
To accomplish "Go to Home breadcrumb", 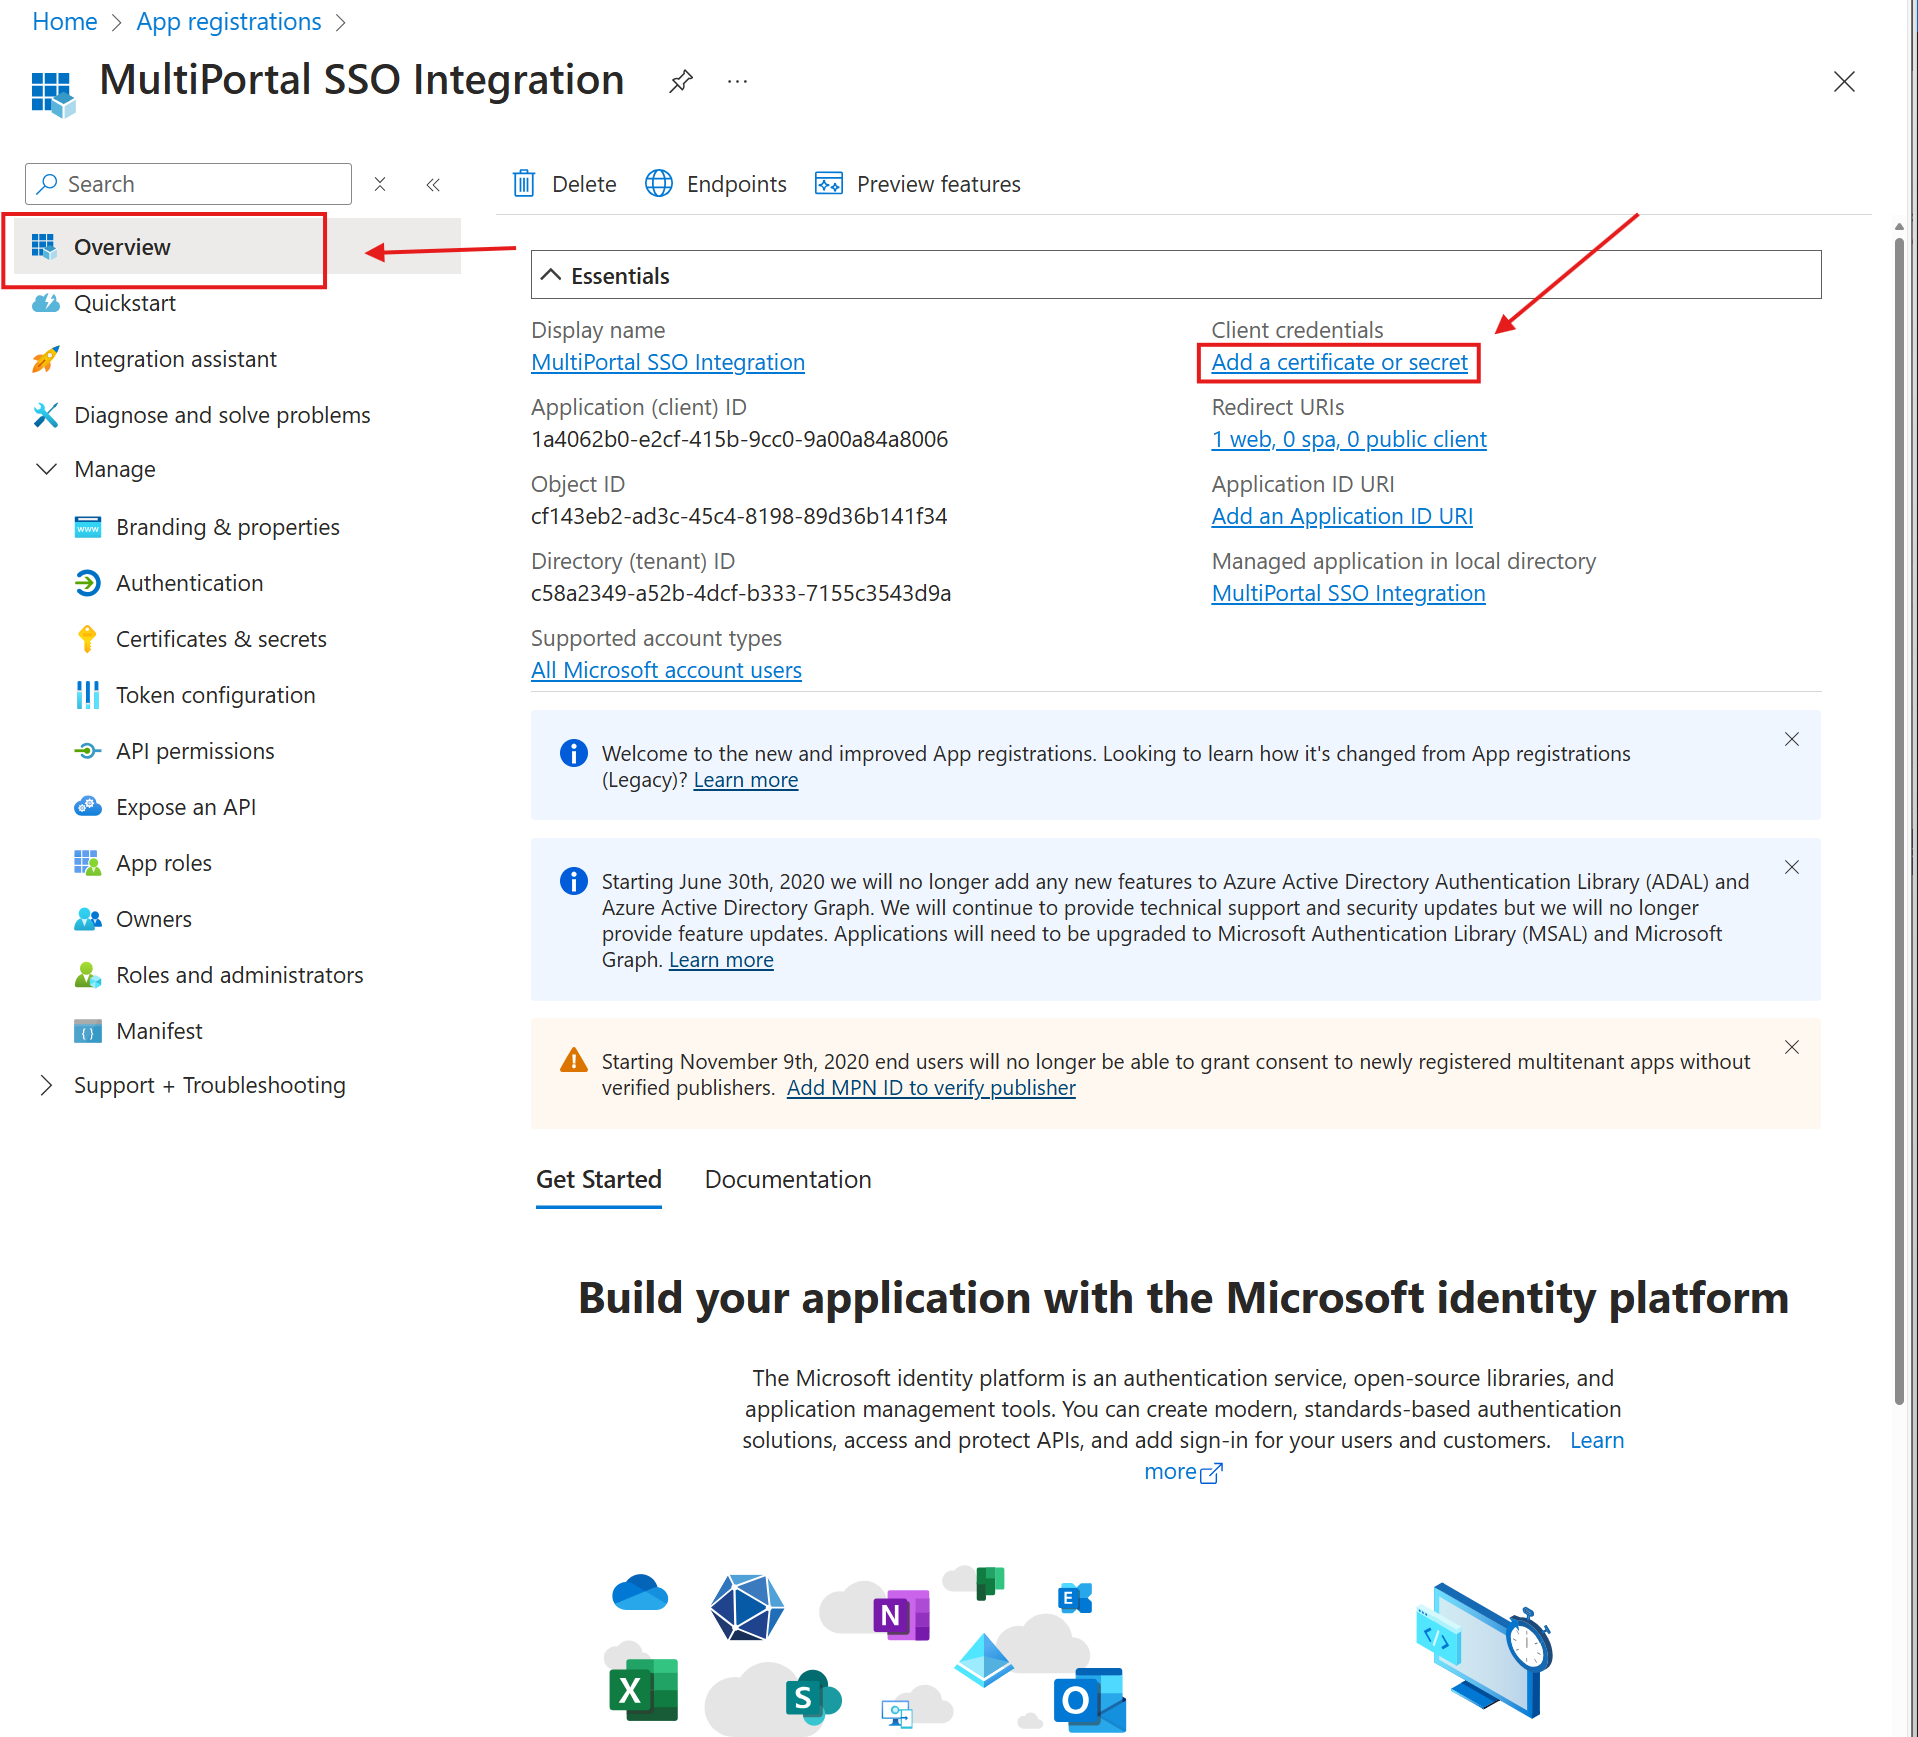I will coord(65,21).
